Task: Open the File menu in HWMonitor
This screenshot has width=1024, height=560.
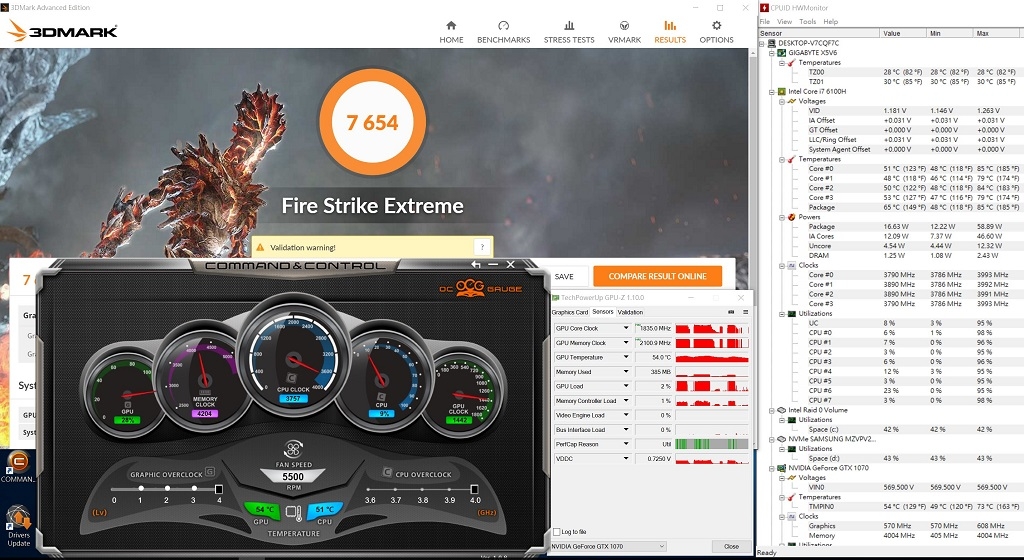Action: [x=765, y=22]
